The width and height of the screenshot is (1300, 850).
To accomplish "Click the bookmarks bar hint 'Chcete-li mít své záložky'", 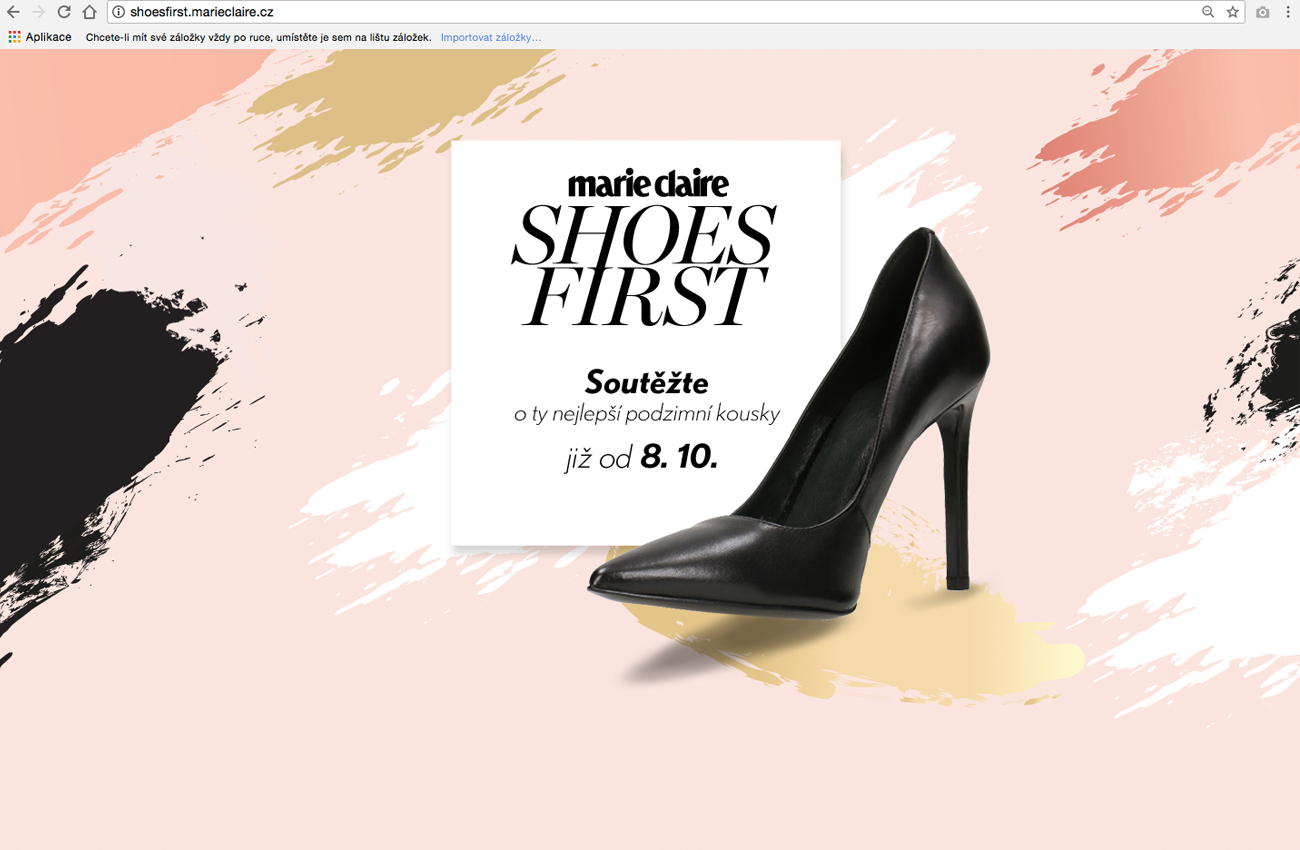I will (x=258, y=37).
